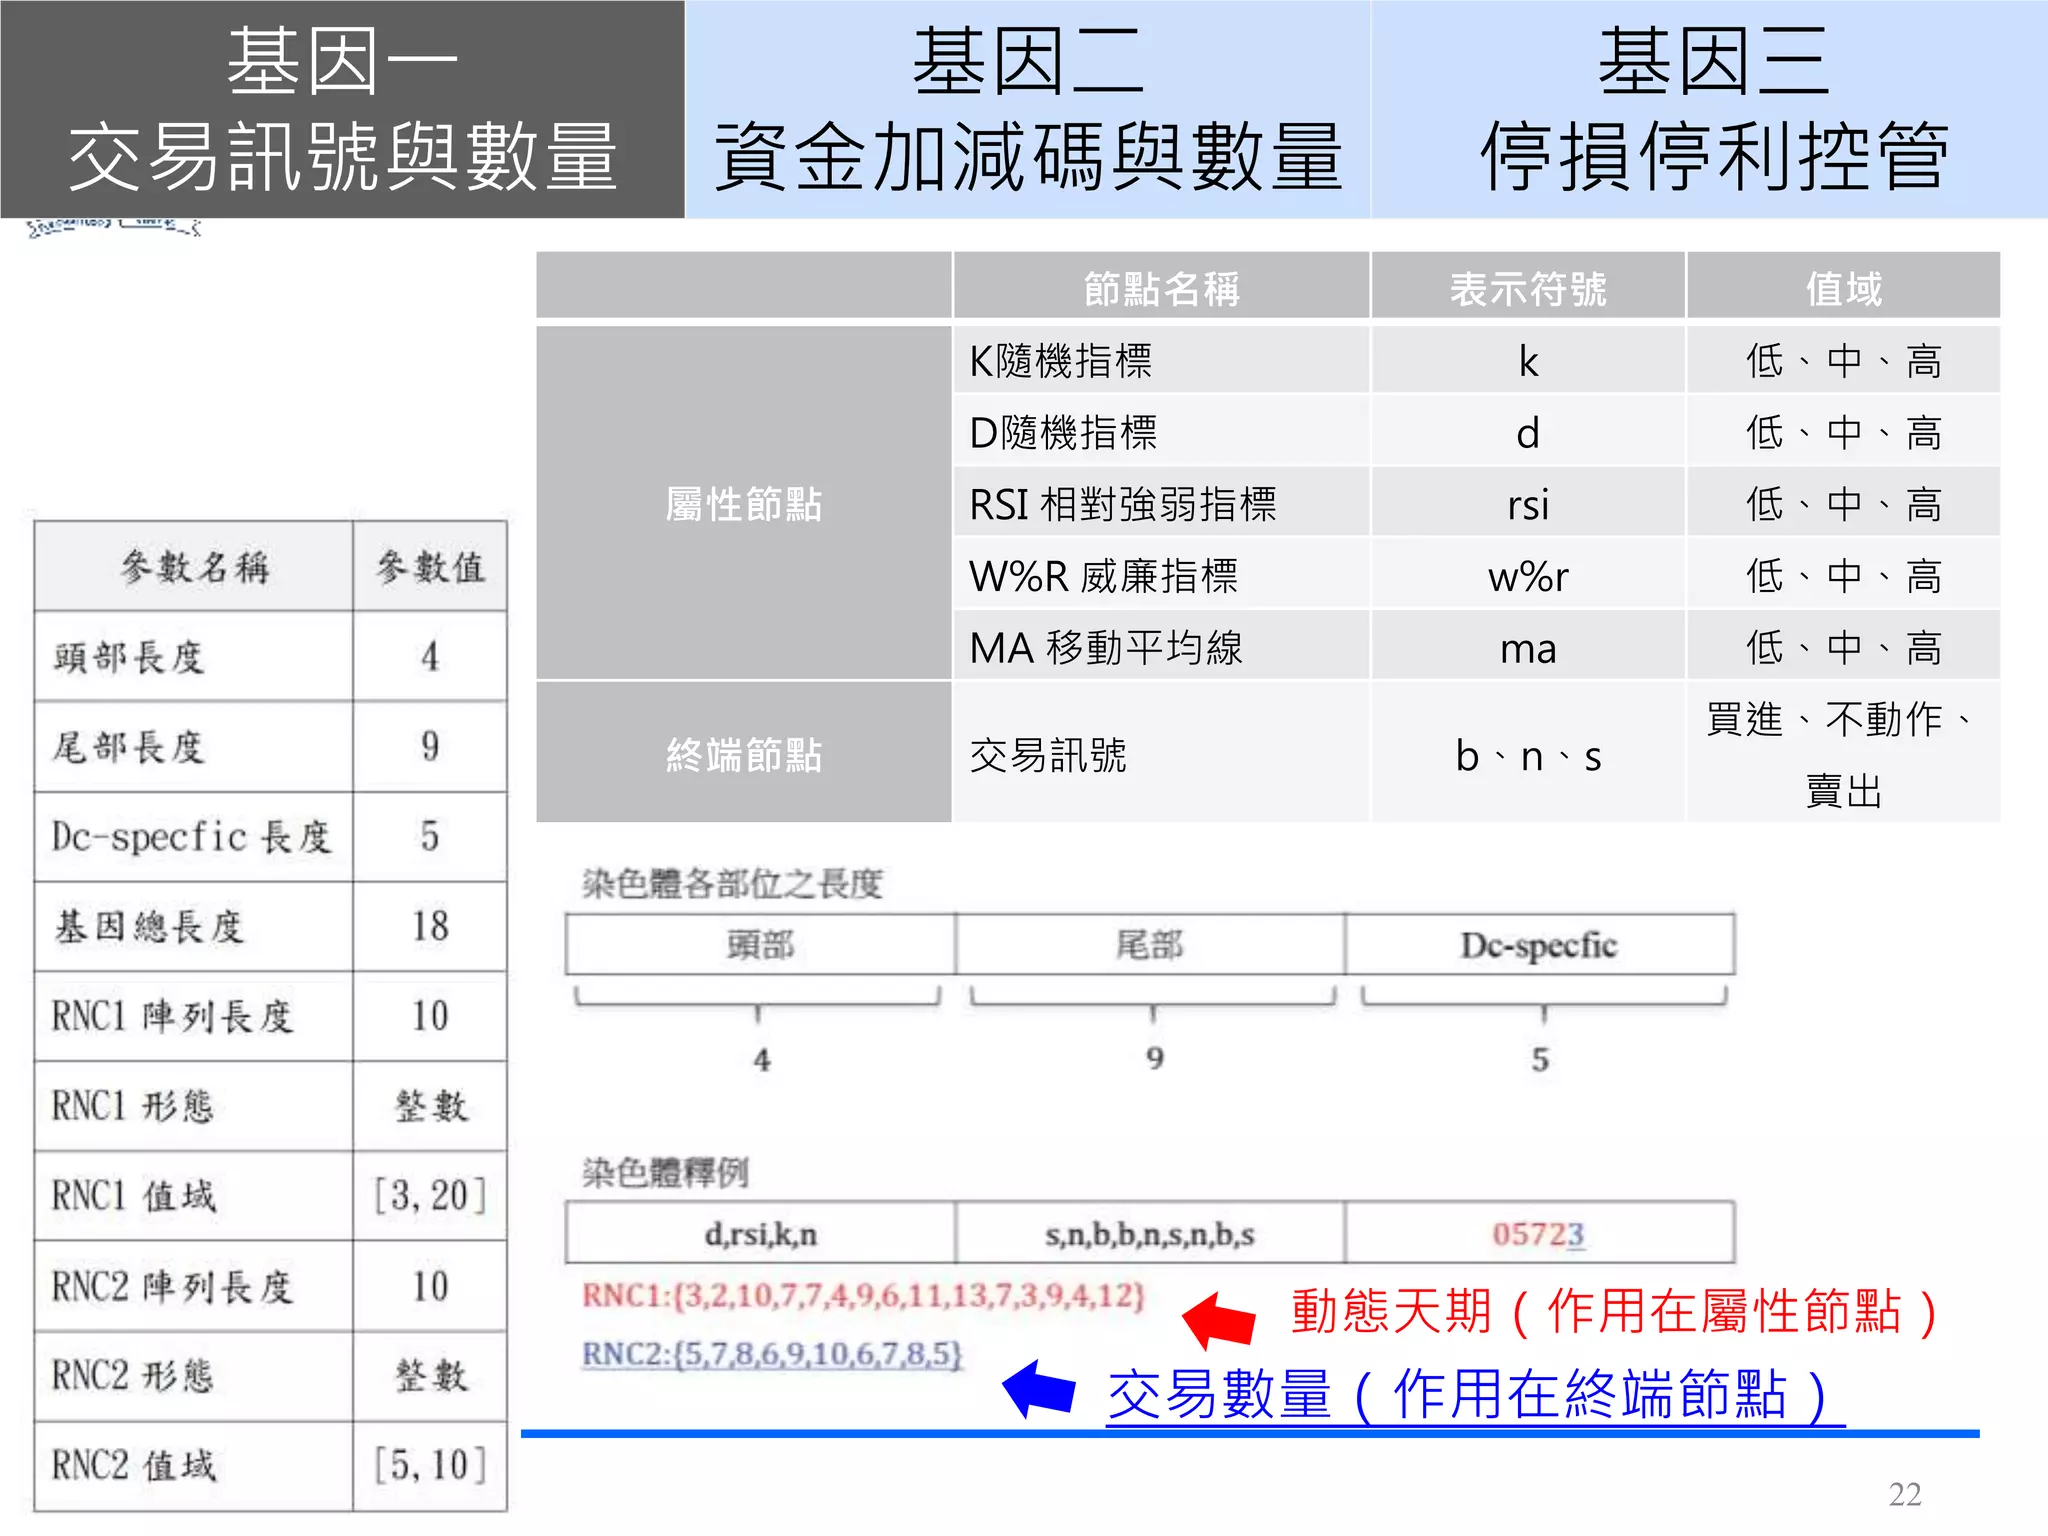Switch to the 基因二 資金加減碼與數量 tab
2048x1536 pixels.
1027,109
